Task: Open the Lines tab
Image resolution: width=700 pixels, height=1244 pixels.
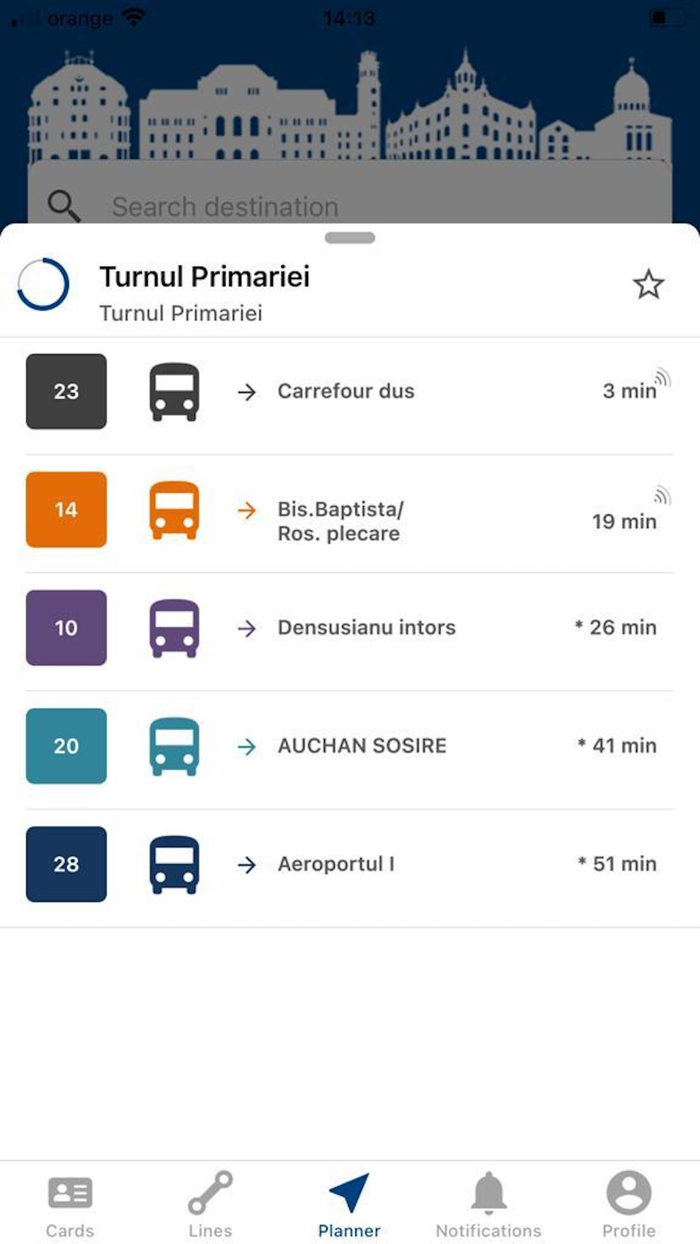Action: click(209, 1197)
